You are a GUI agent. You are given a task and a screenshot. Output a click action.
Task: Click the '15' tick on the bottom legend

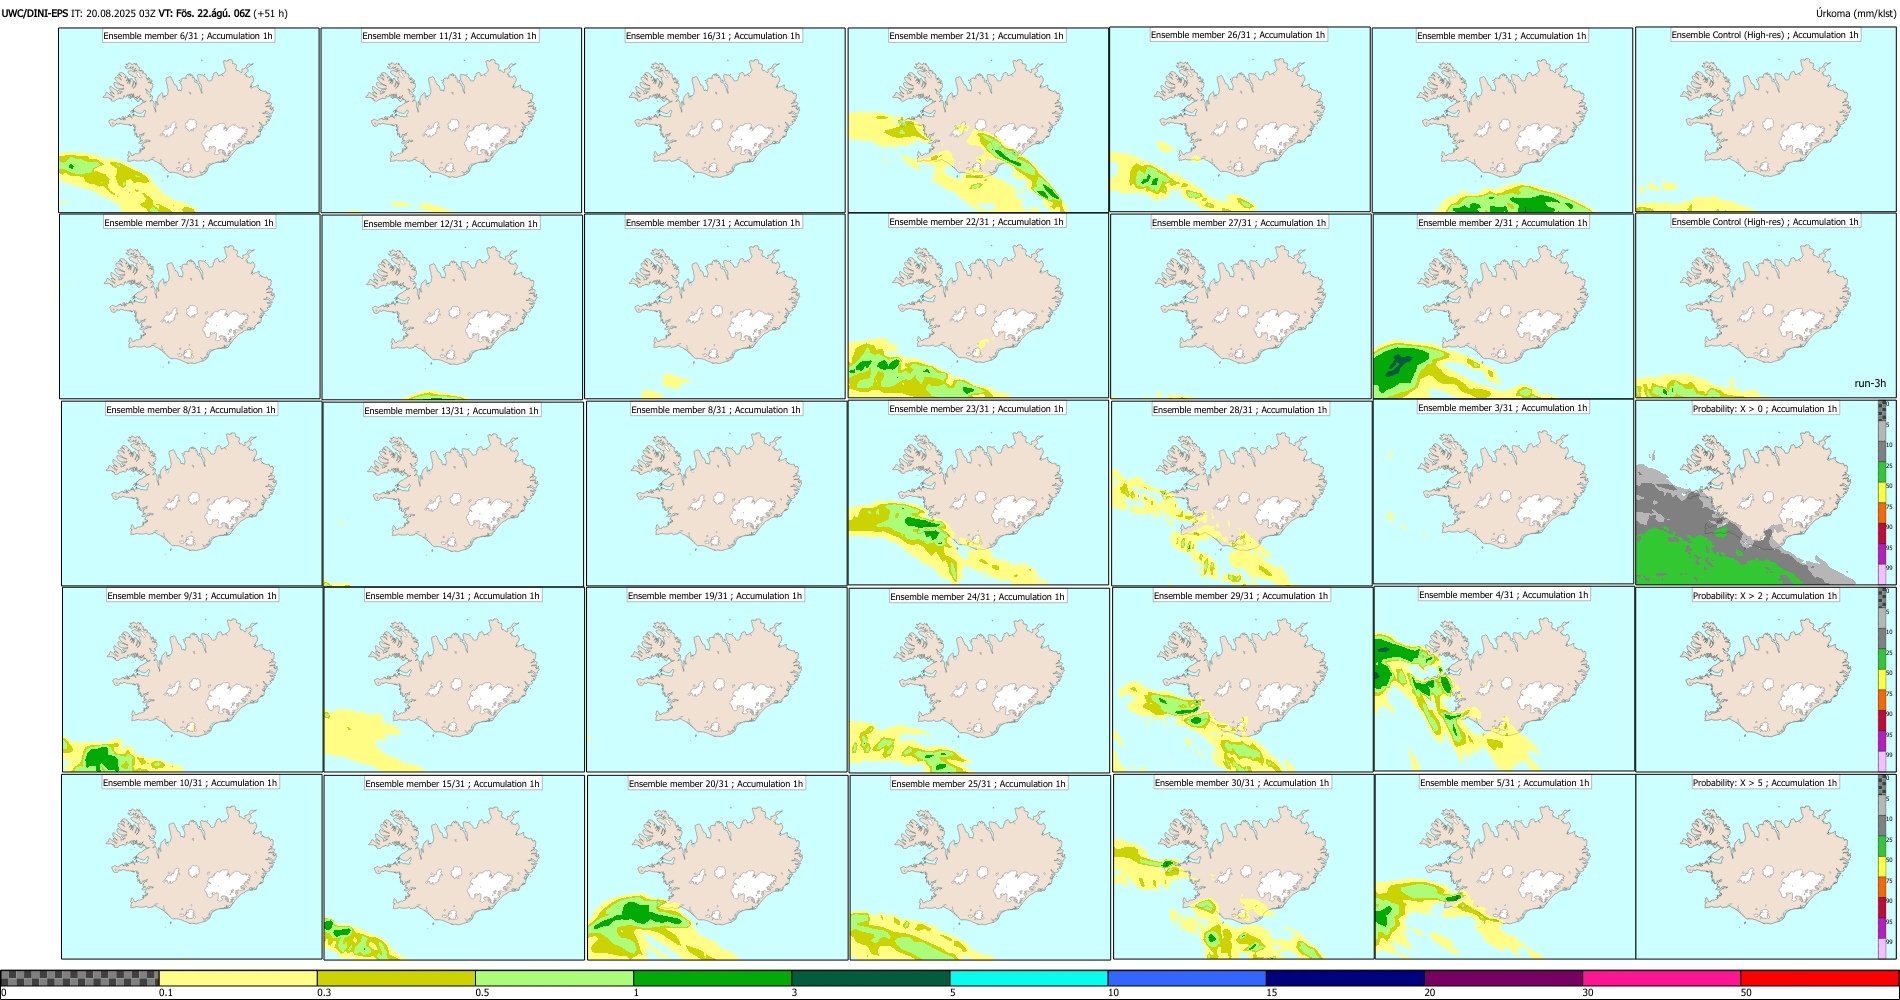click(x=1271, y=993)
